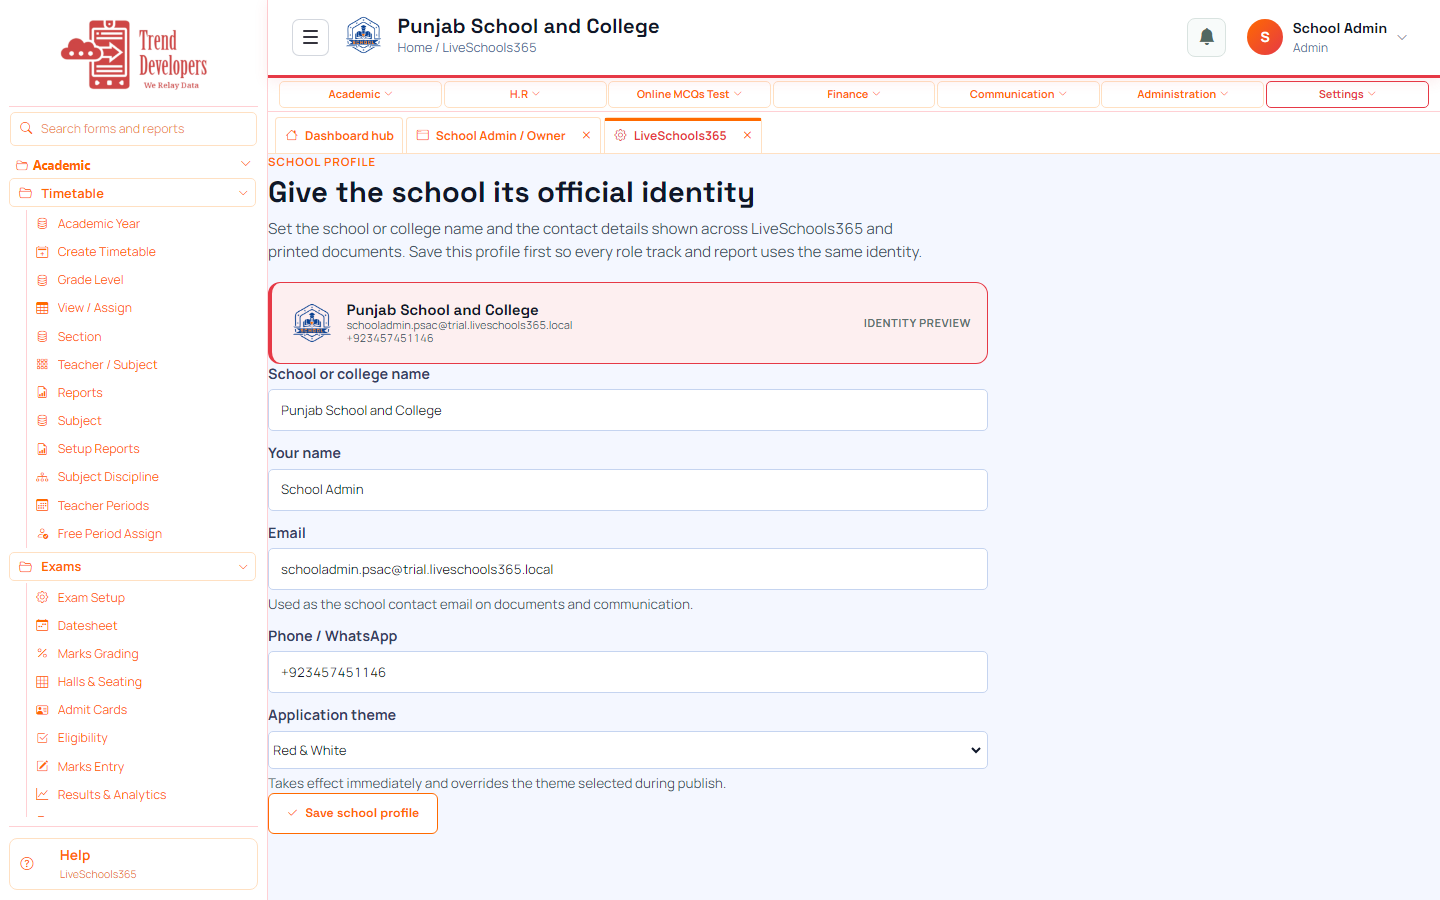The width and height of the screenshot is (1440, 900).
Task: Open the notifications bell
Action: pos(1206,37)
